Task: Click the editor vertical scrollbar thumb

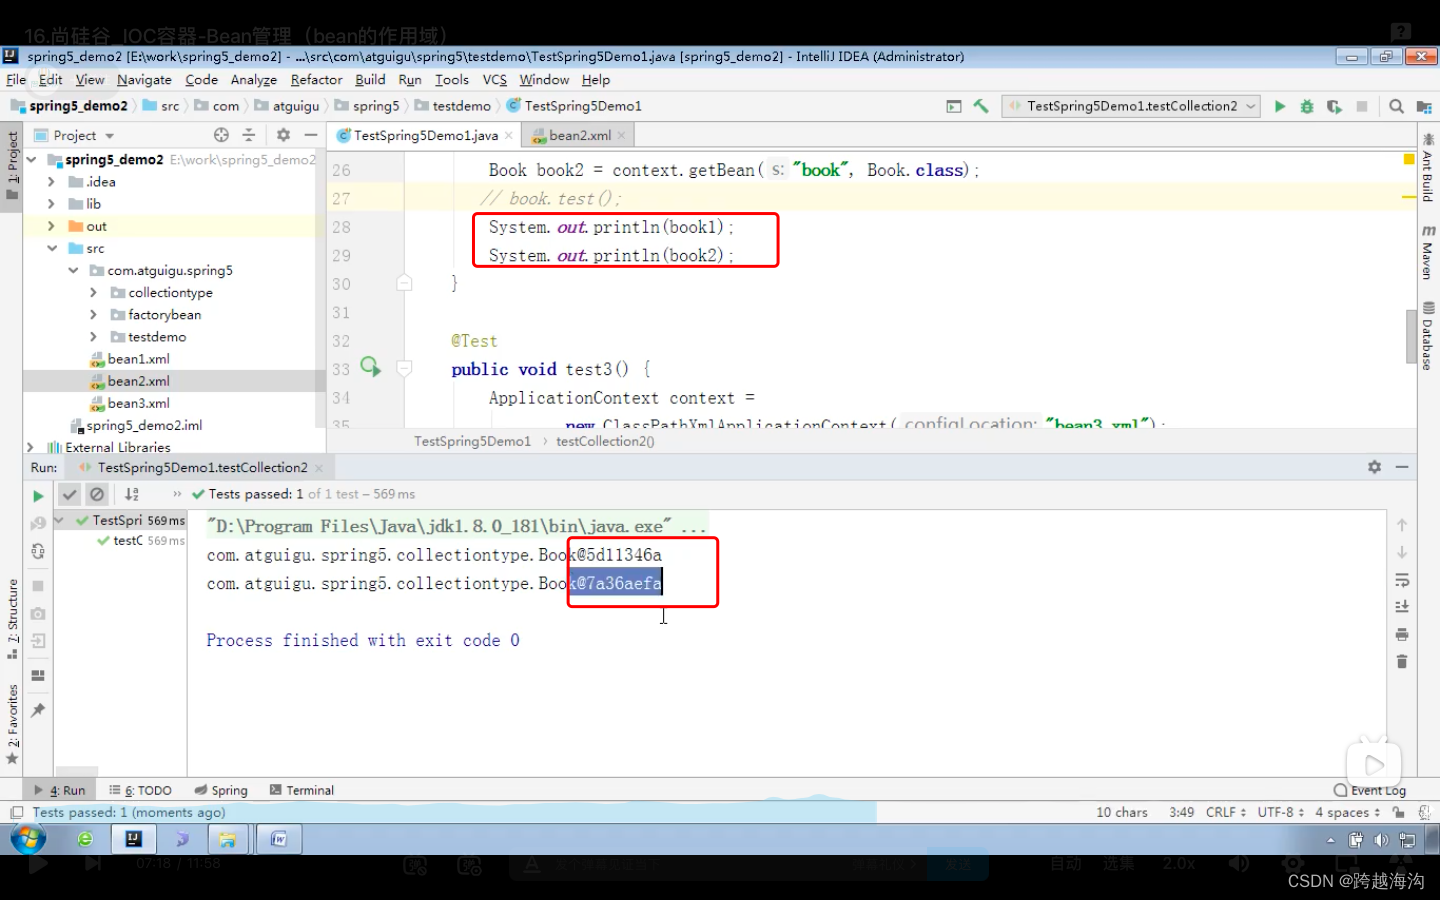Action: click(1410, 338)
